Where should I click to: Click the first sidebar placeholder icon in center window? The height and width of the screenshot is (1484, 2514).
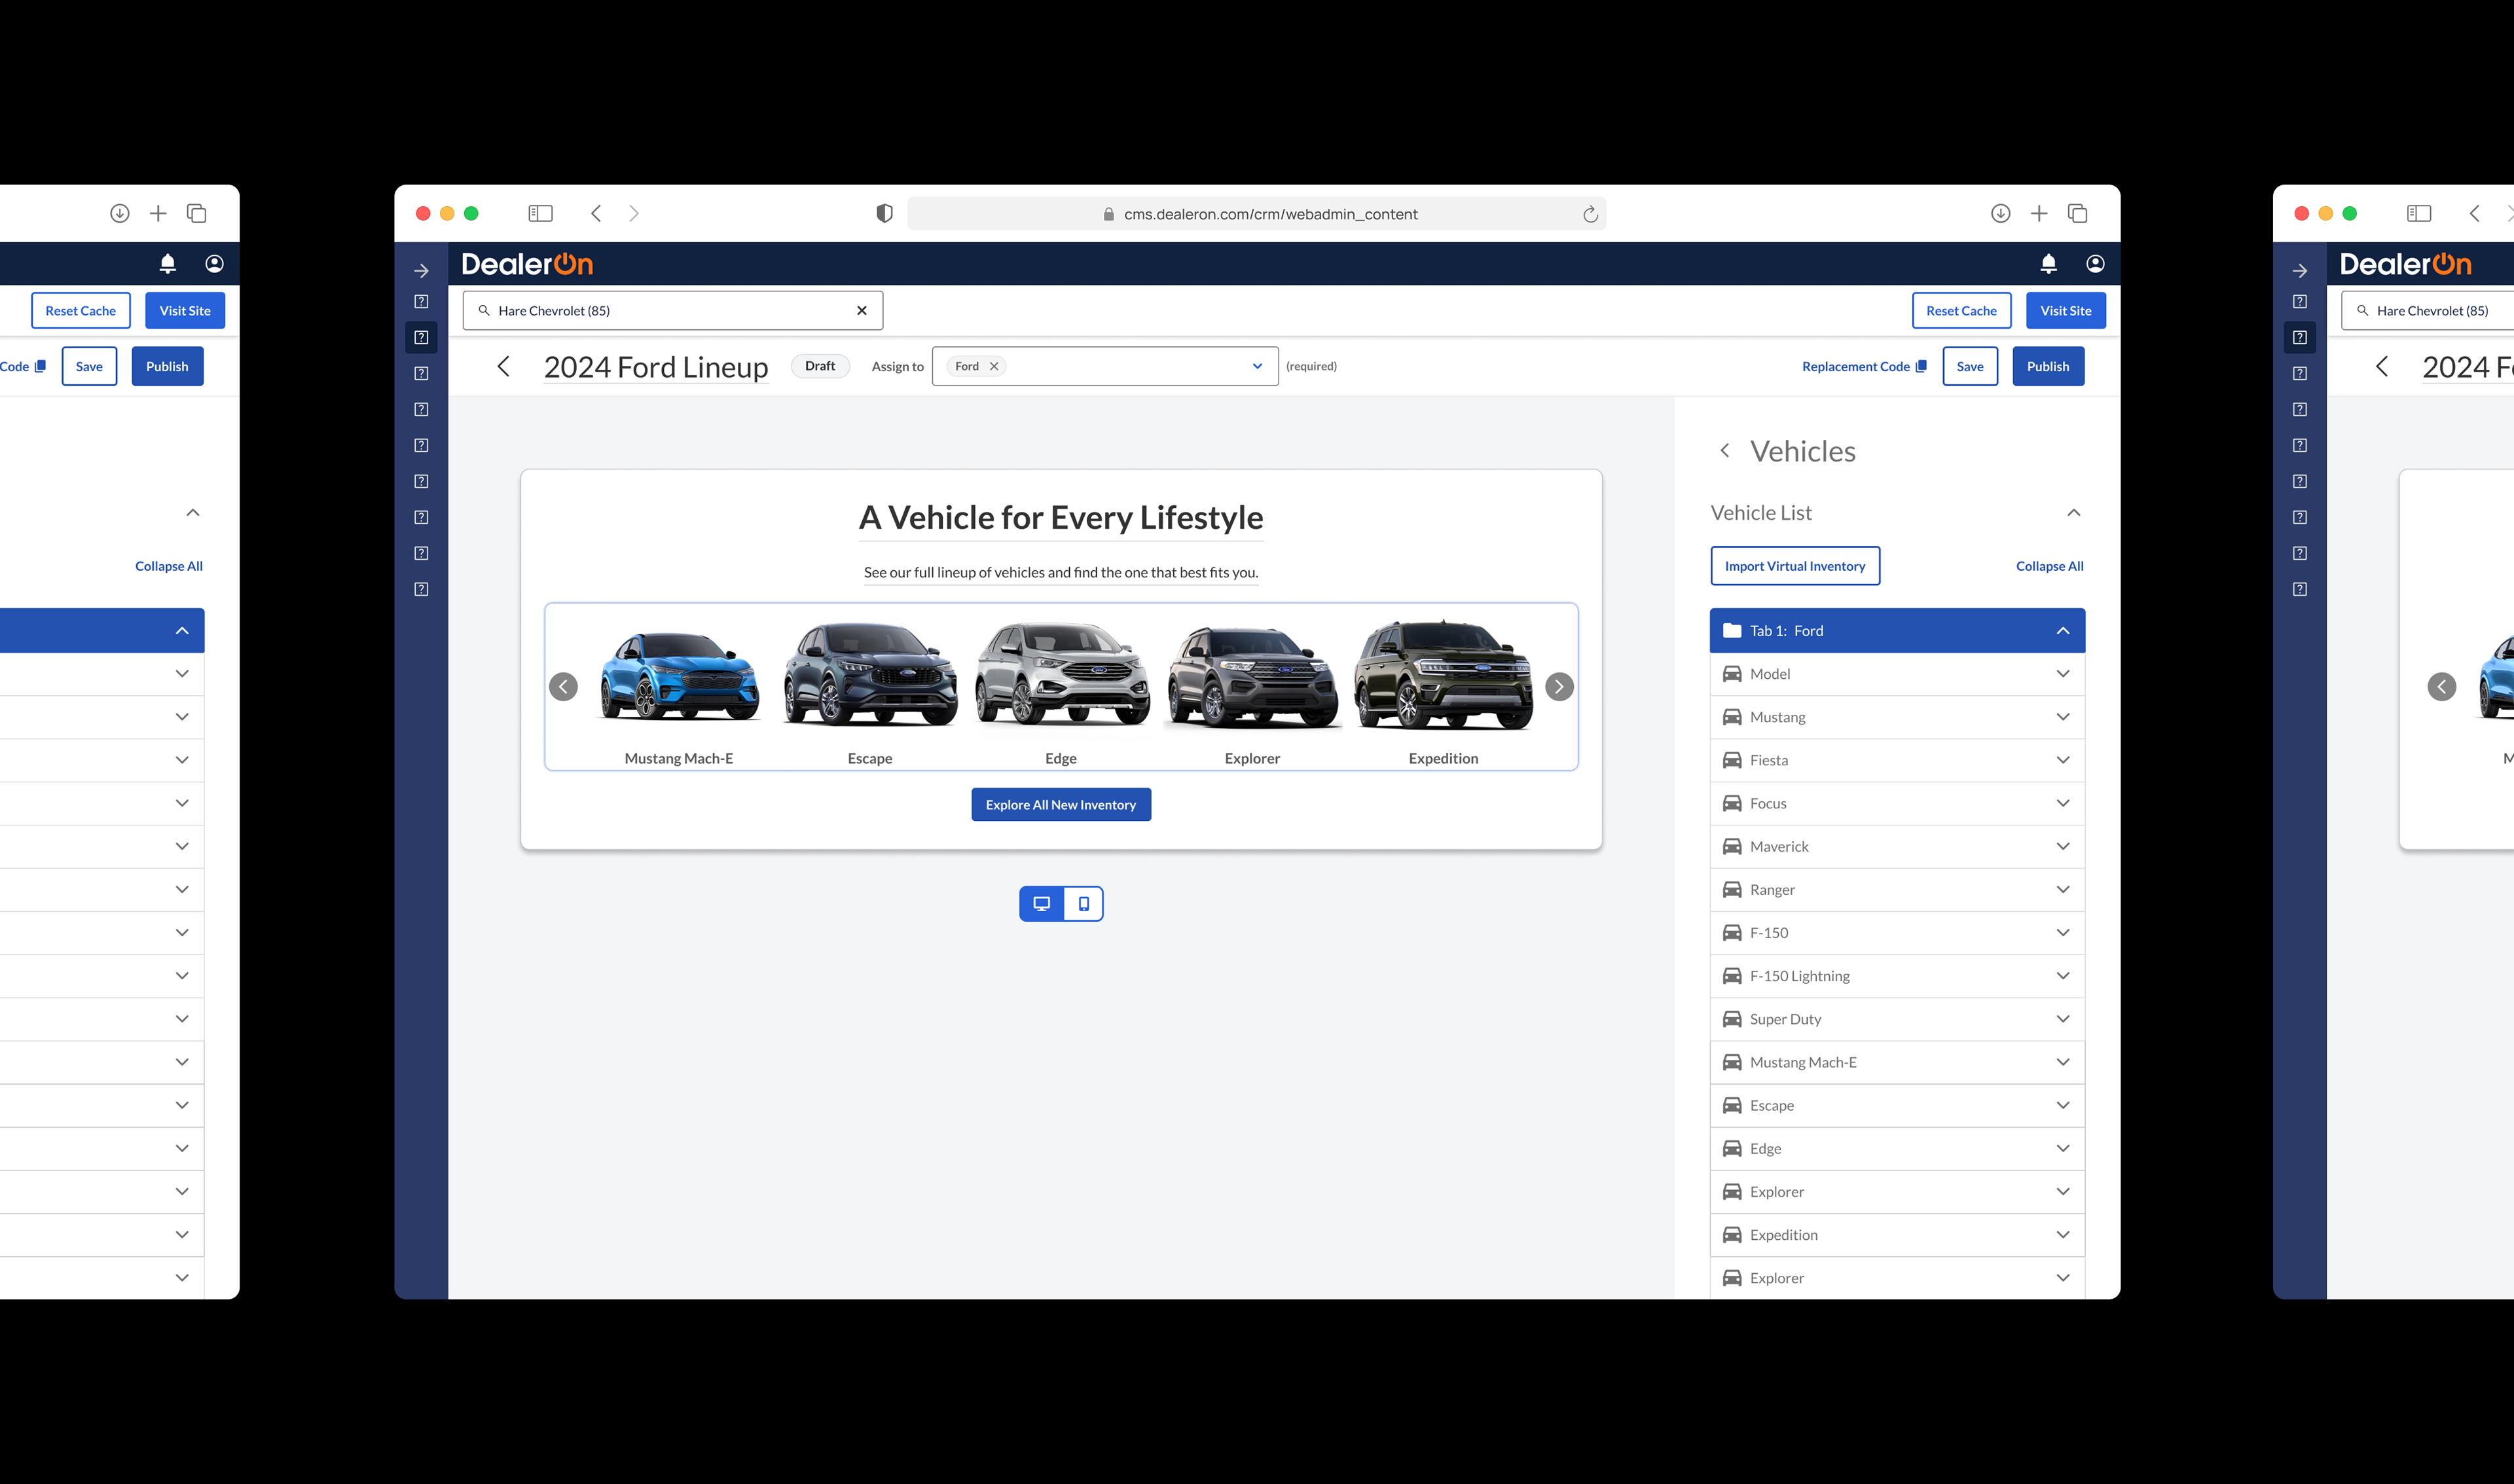click(x=421, y=302)
